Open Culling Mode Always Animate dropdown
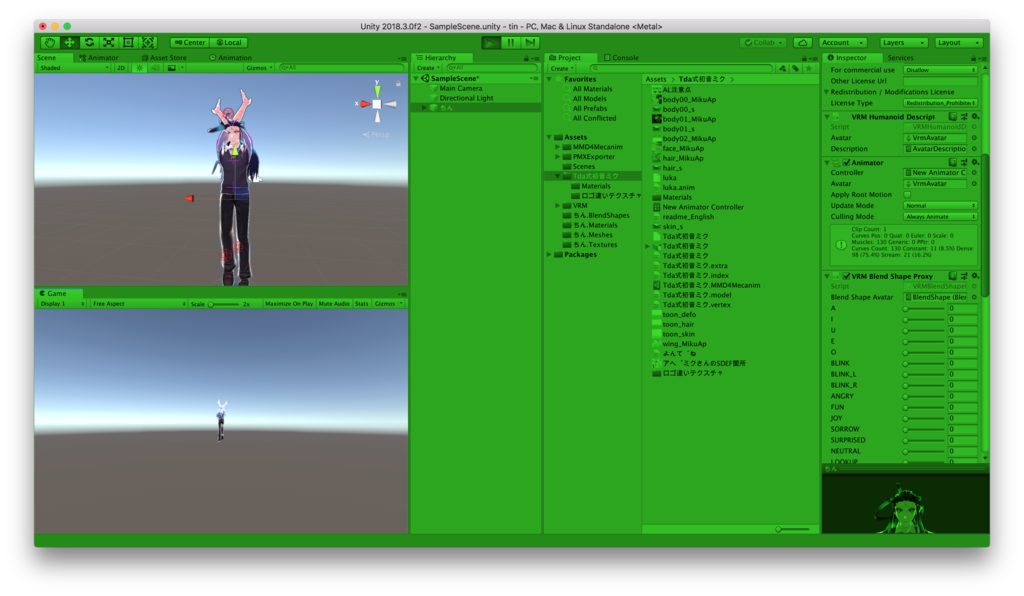1024x596 pixels. pyautogui.click(x=940, y=217)
